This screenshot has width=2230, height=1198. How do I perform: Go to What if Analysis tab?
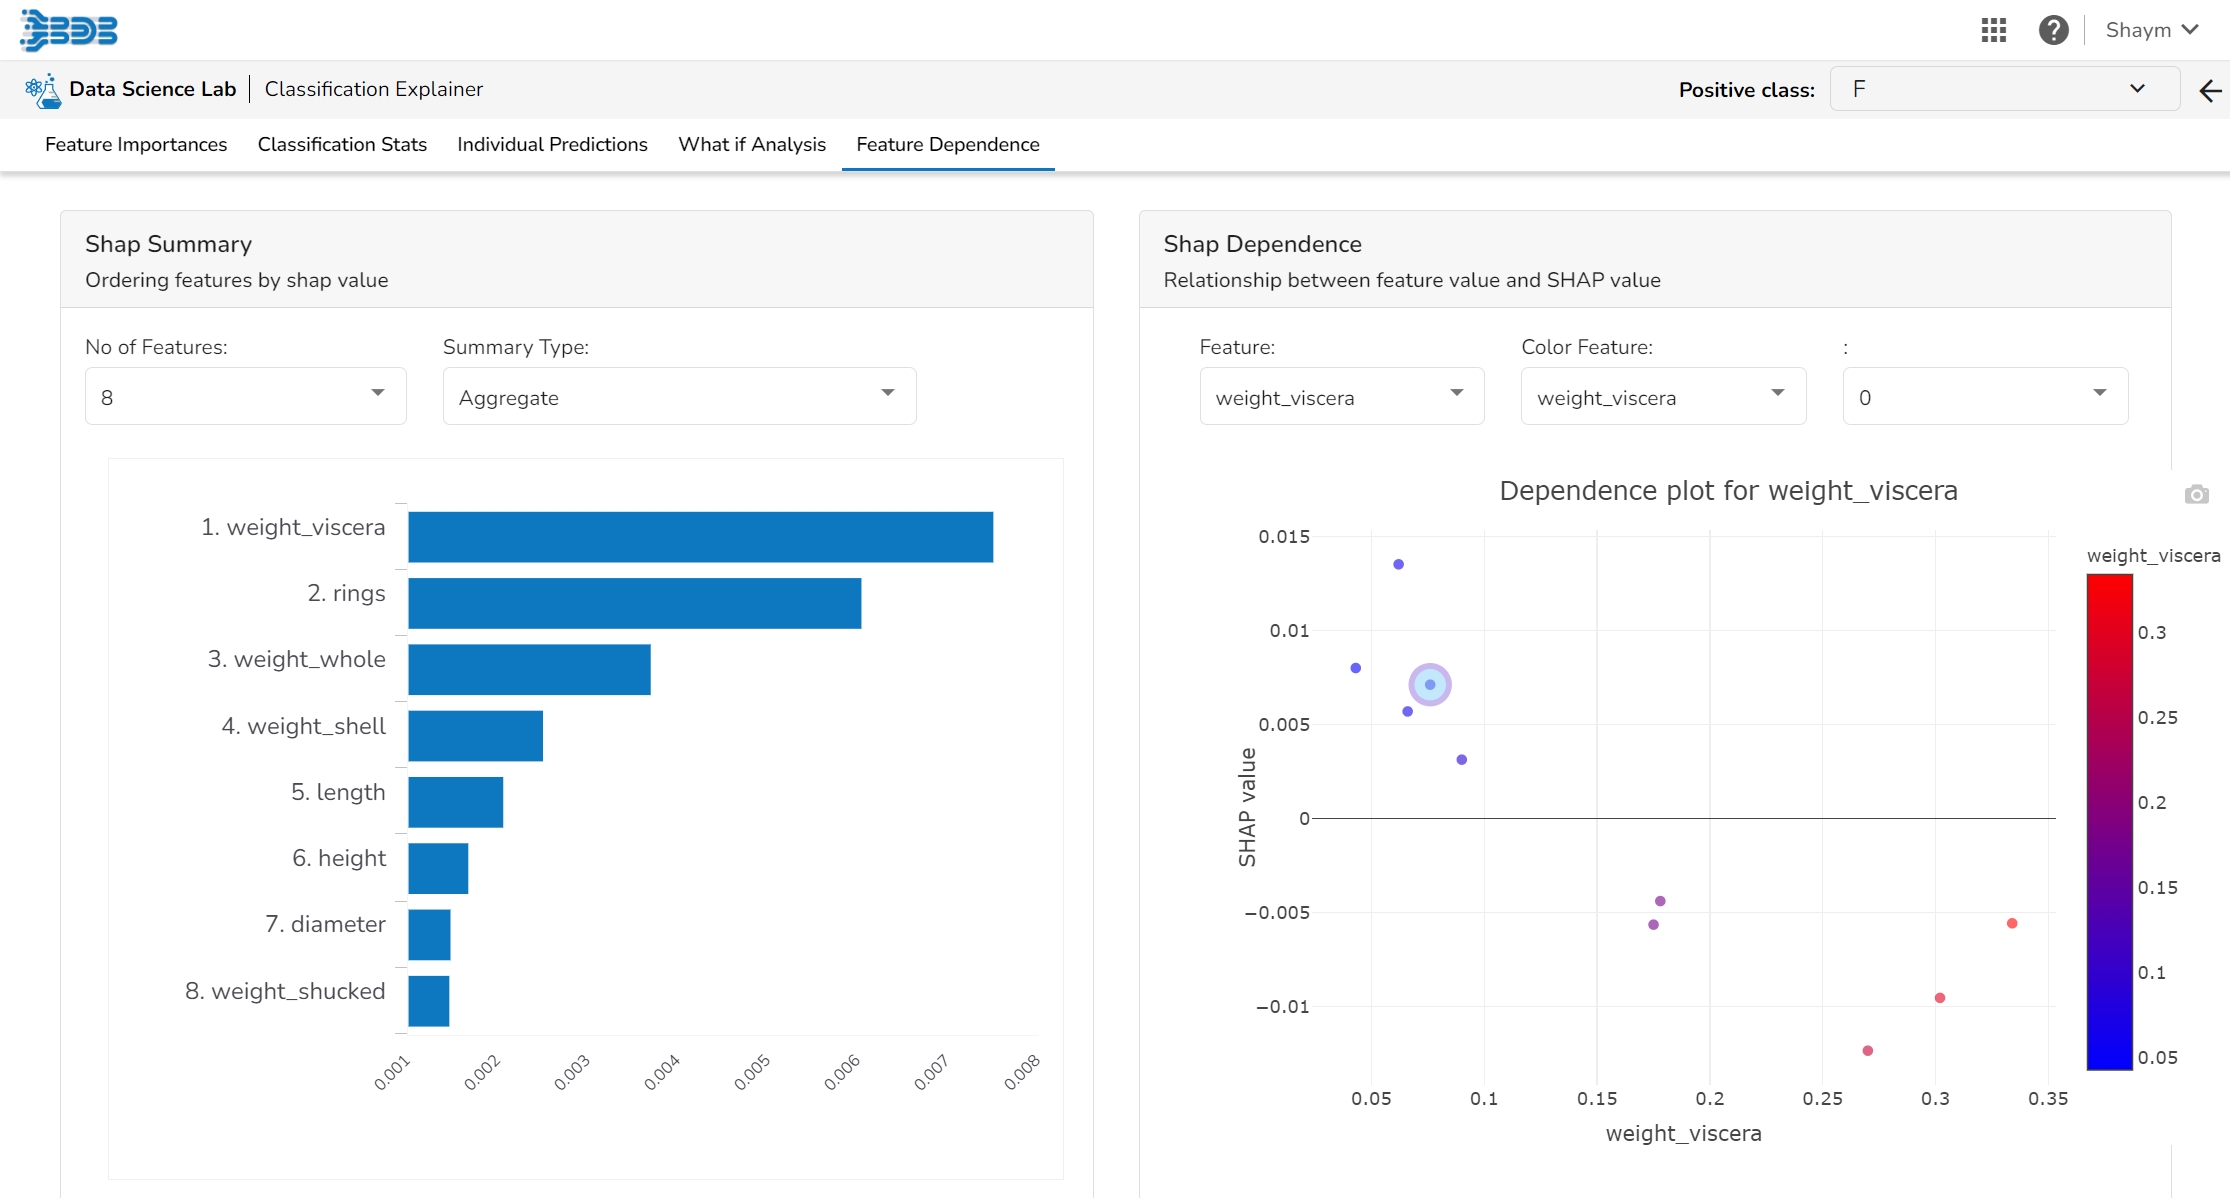pos(752,144)
